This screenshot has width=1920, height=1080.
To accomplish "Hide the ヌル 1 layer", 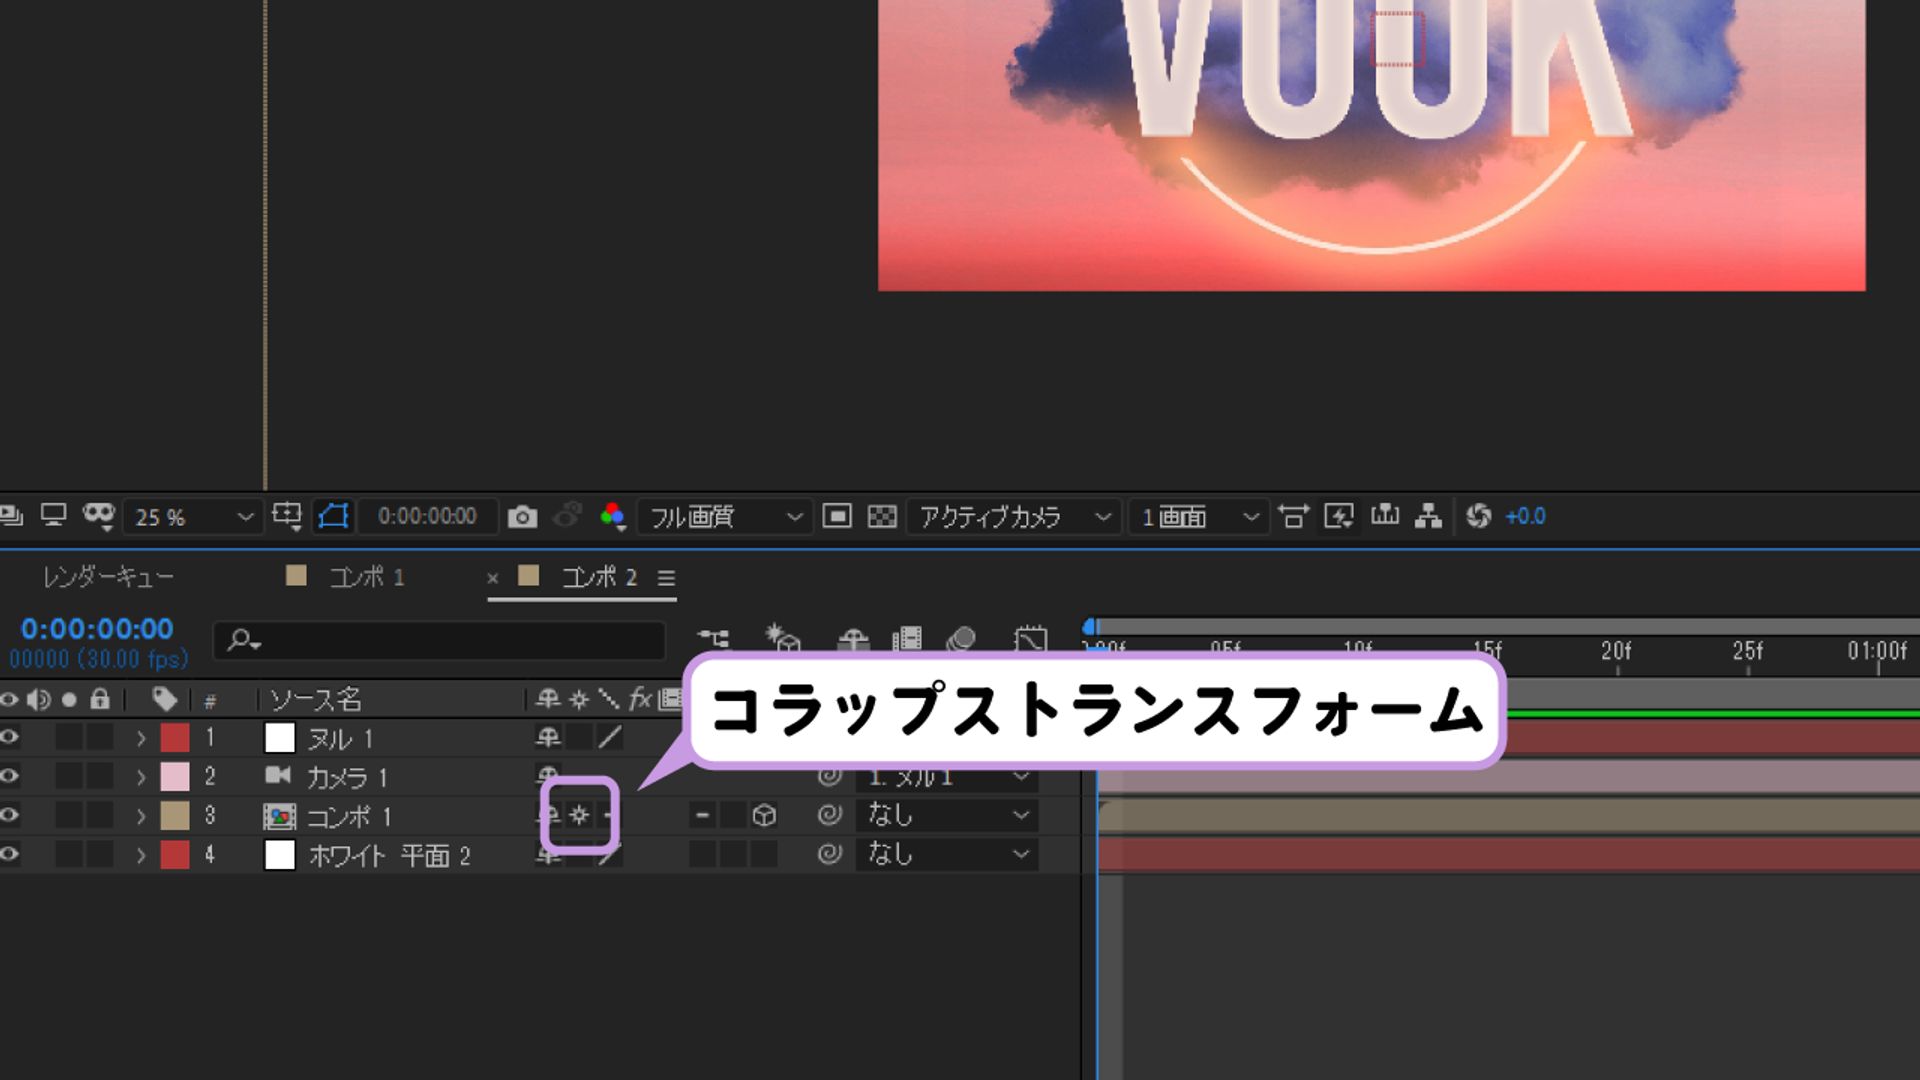I will (x=8, y=738).
